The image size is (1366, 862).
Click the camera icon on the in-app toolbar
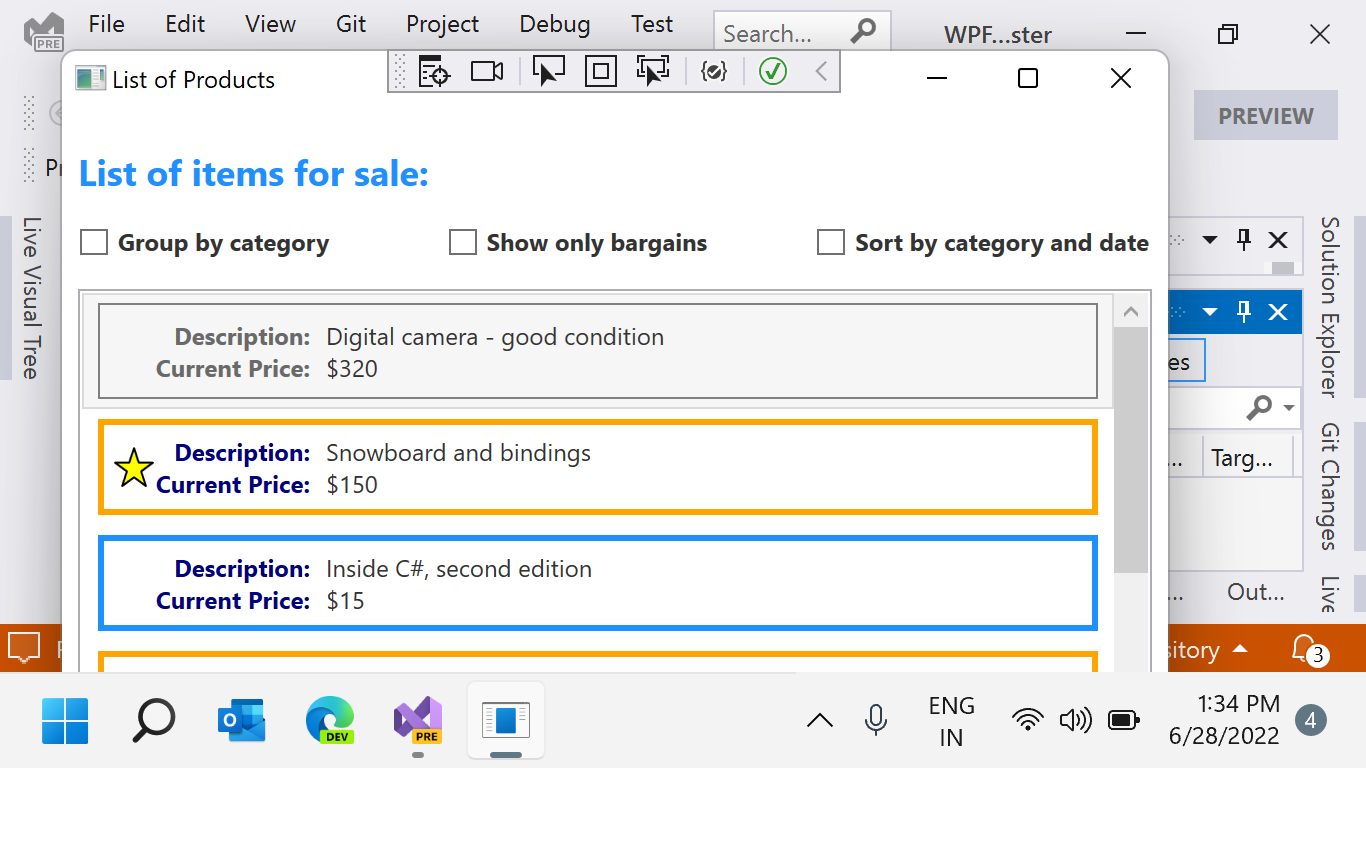pyautogui.click(x=487, y=71)
